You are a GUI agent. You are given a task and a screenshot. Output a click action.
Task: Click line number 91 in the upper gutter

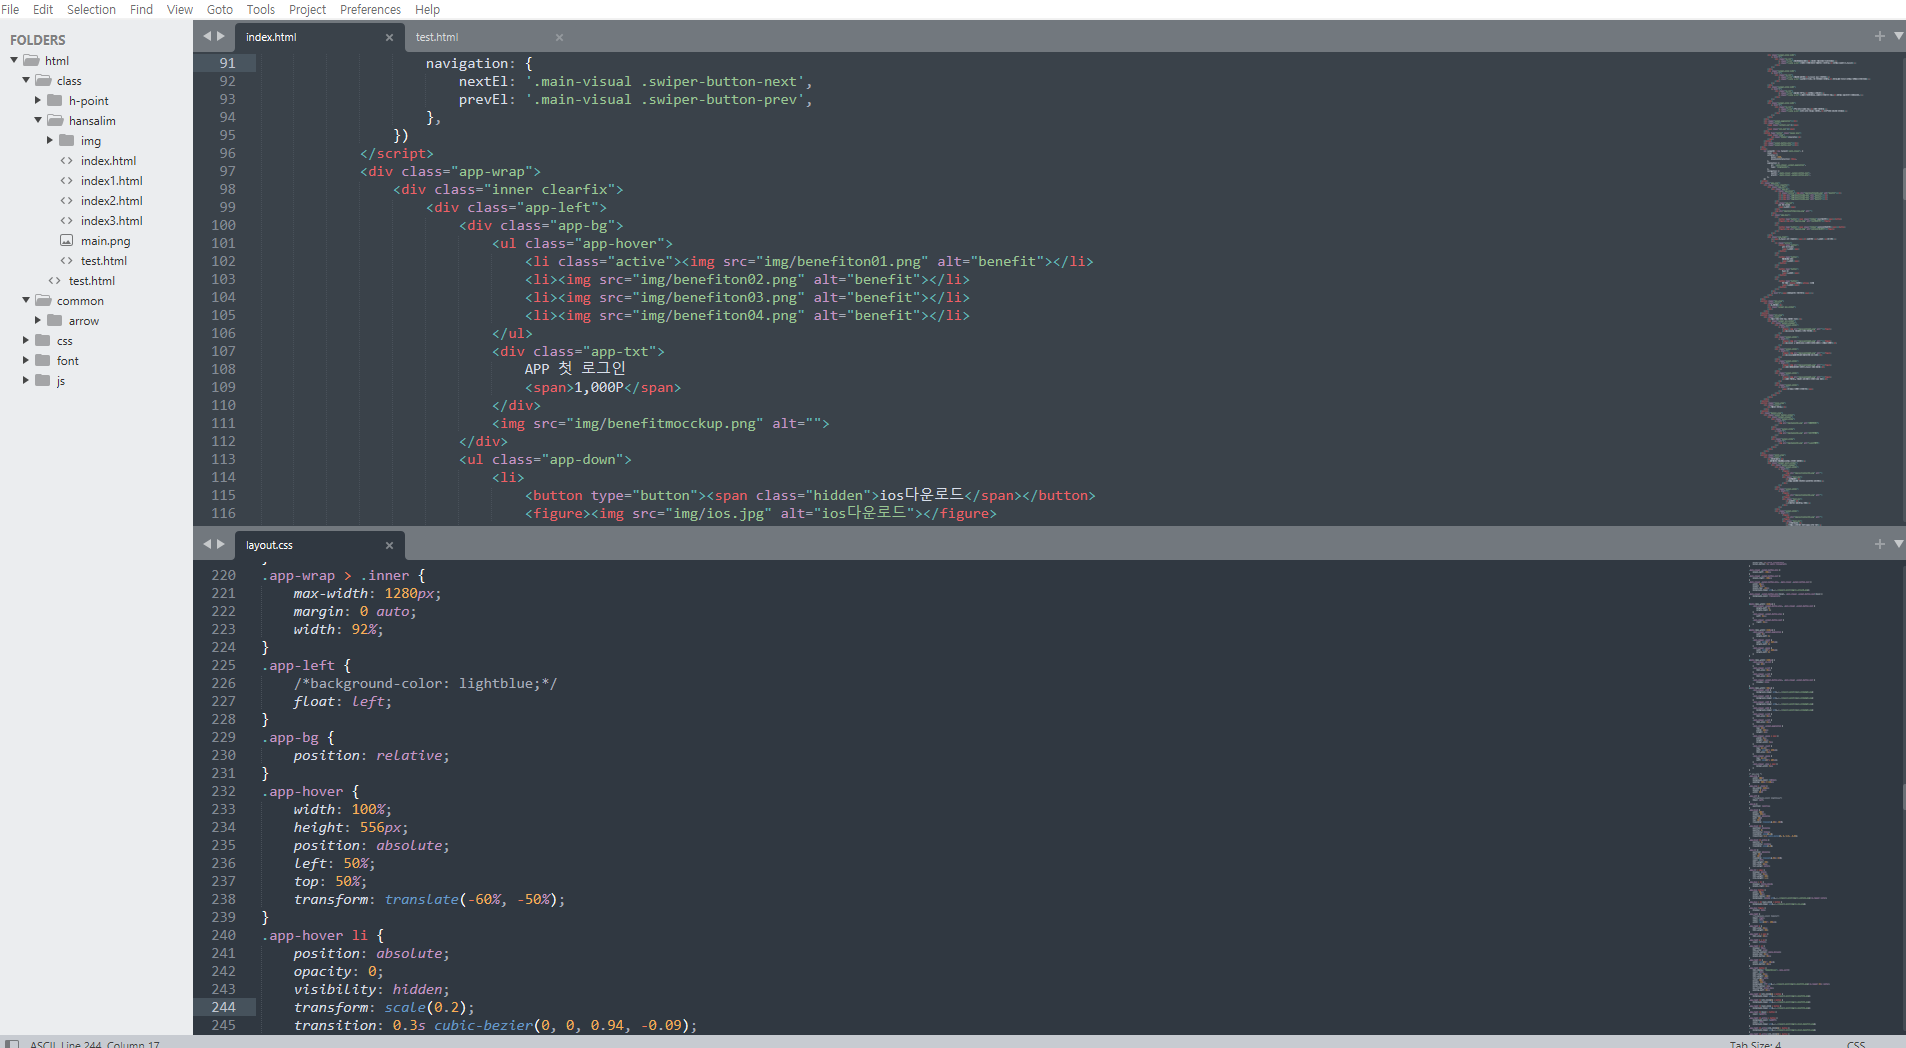[227, 62]
